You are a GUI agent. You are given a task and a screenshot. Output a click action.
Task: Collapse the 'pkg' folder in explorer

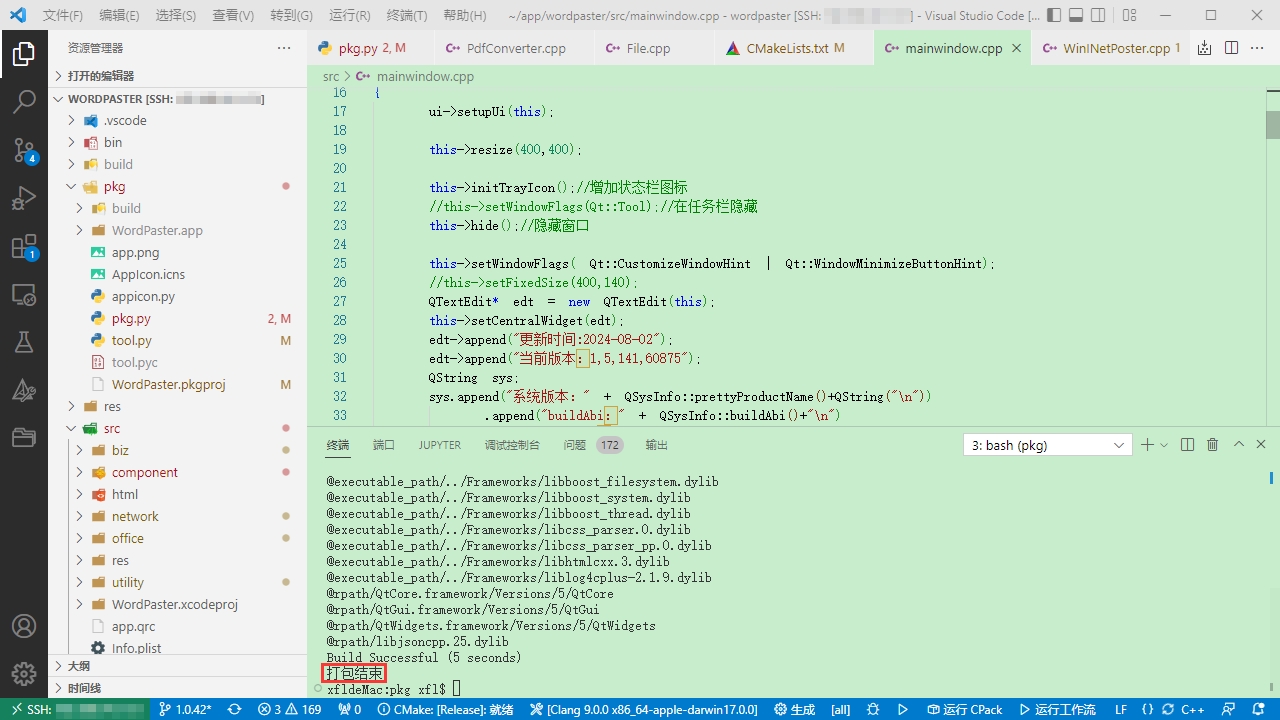click(x=71, y=186)
